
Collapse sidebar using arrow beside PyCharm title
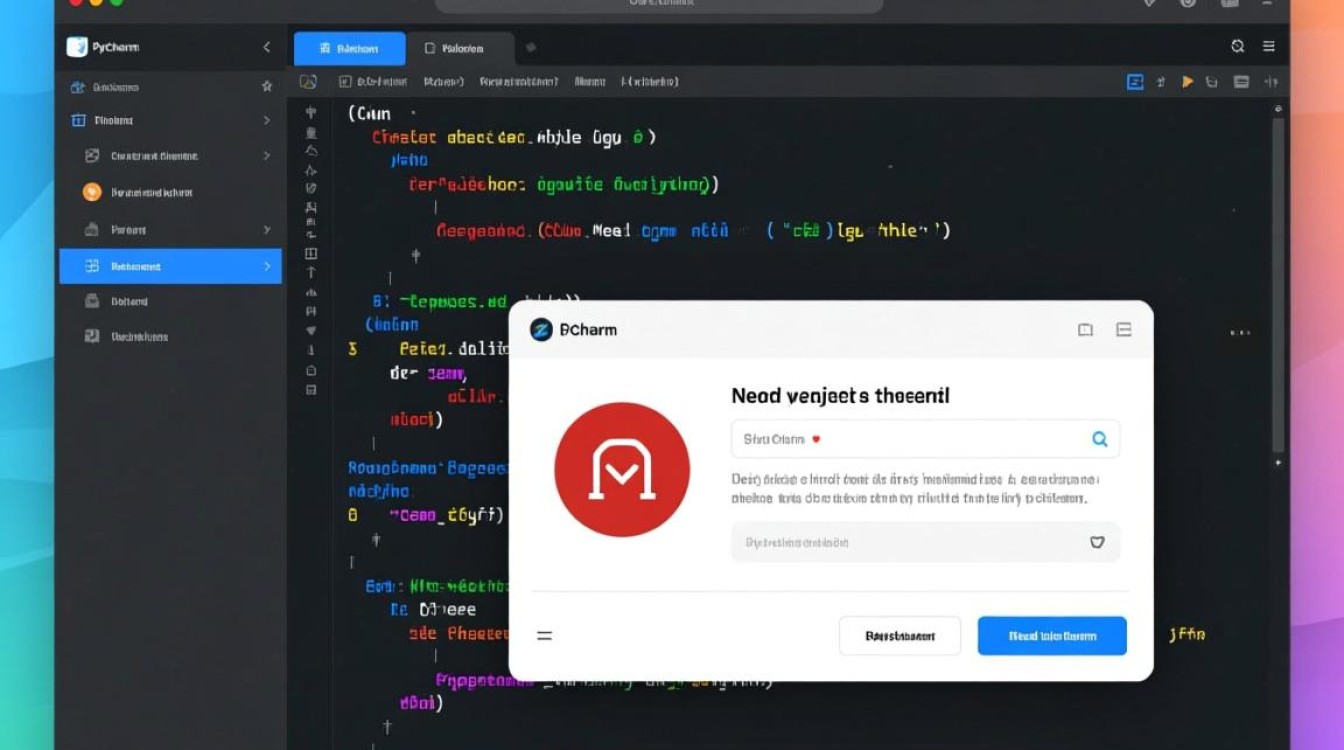pos(266,47)
